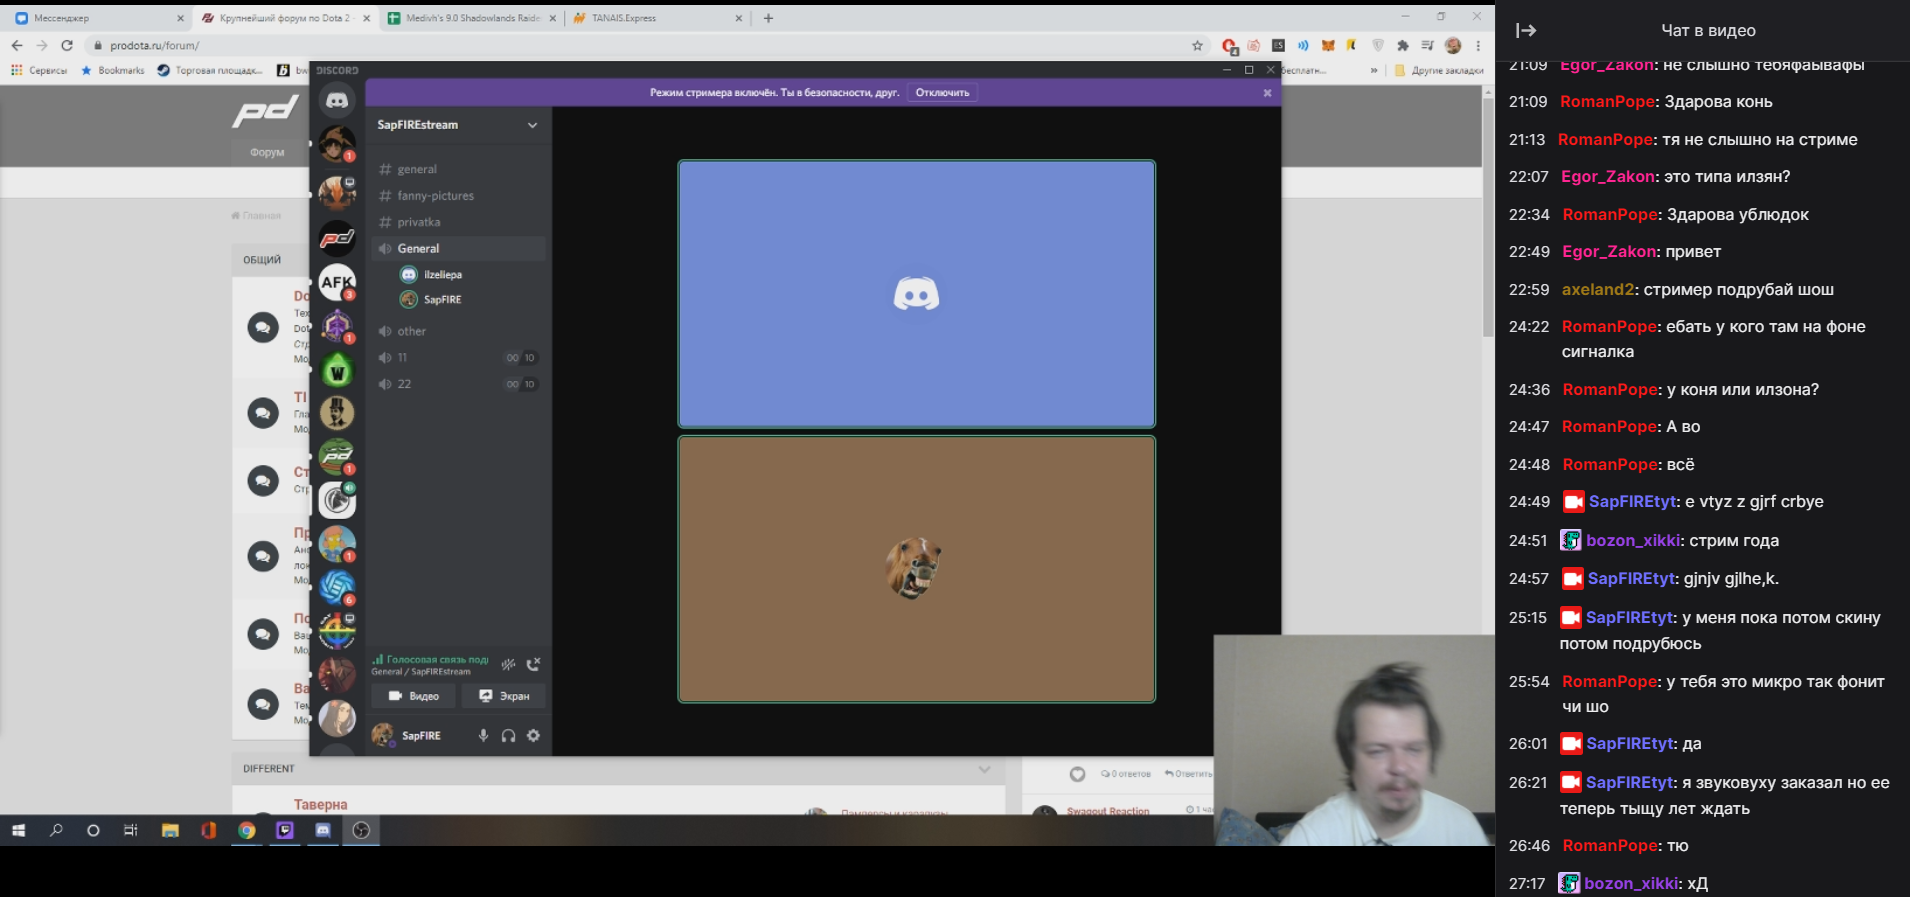
Task: Collapse the DIFFERENT forum section
Action: [984, 769]
